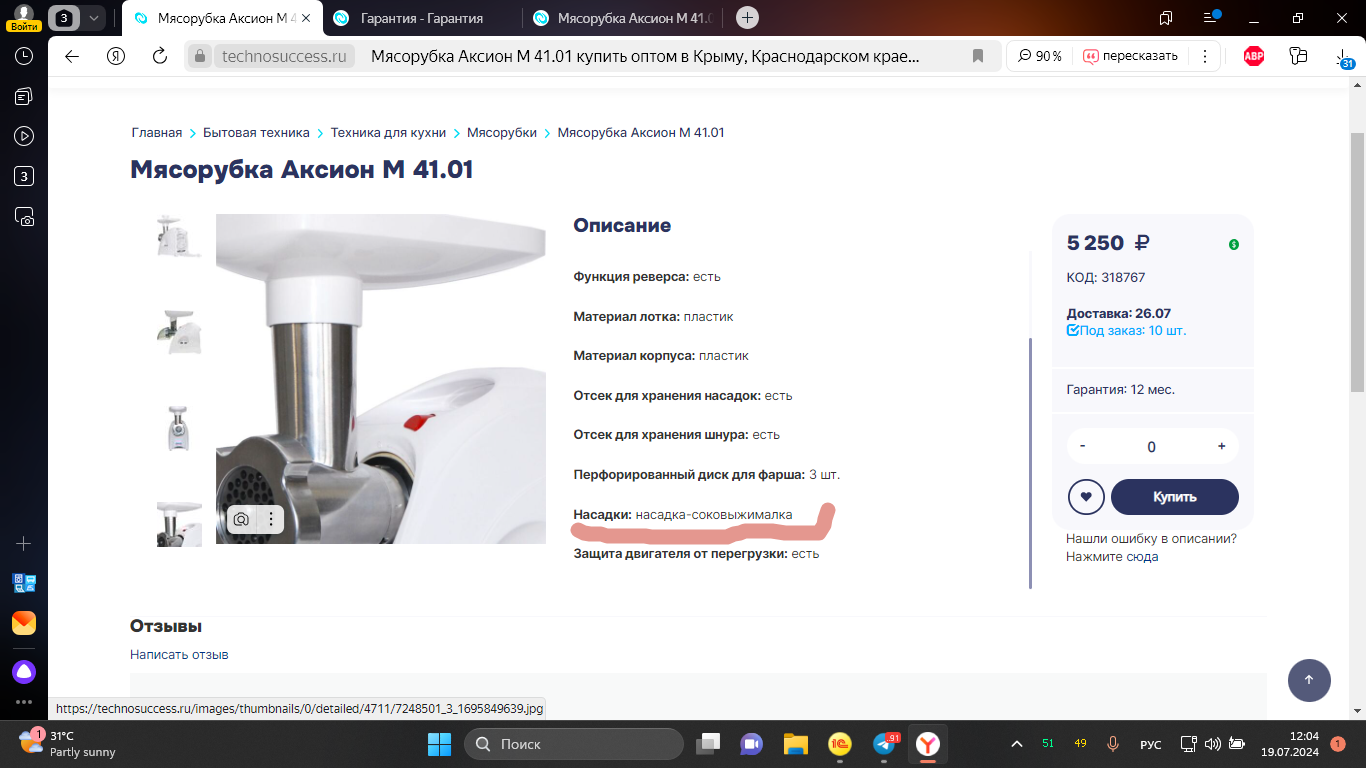Open task view icon on taskbar
This screenshot has height=768, width=1366.
click(708, 744)
